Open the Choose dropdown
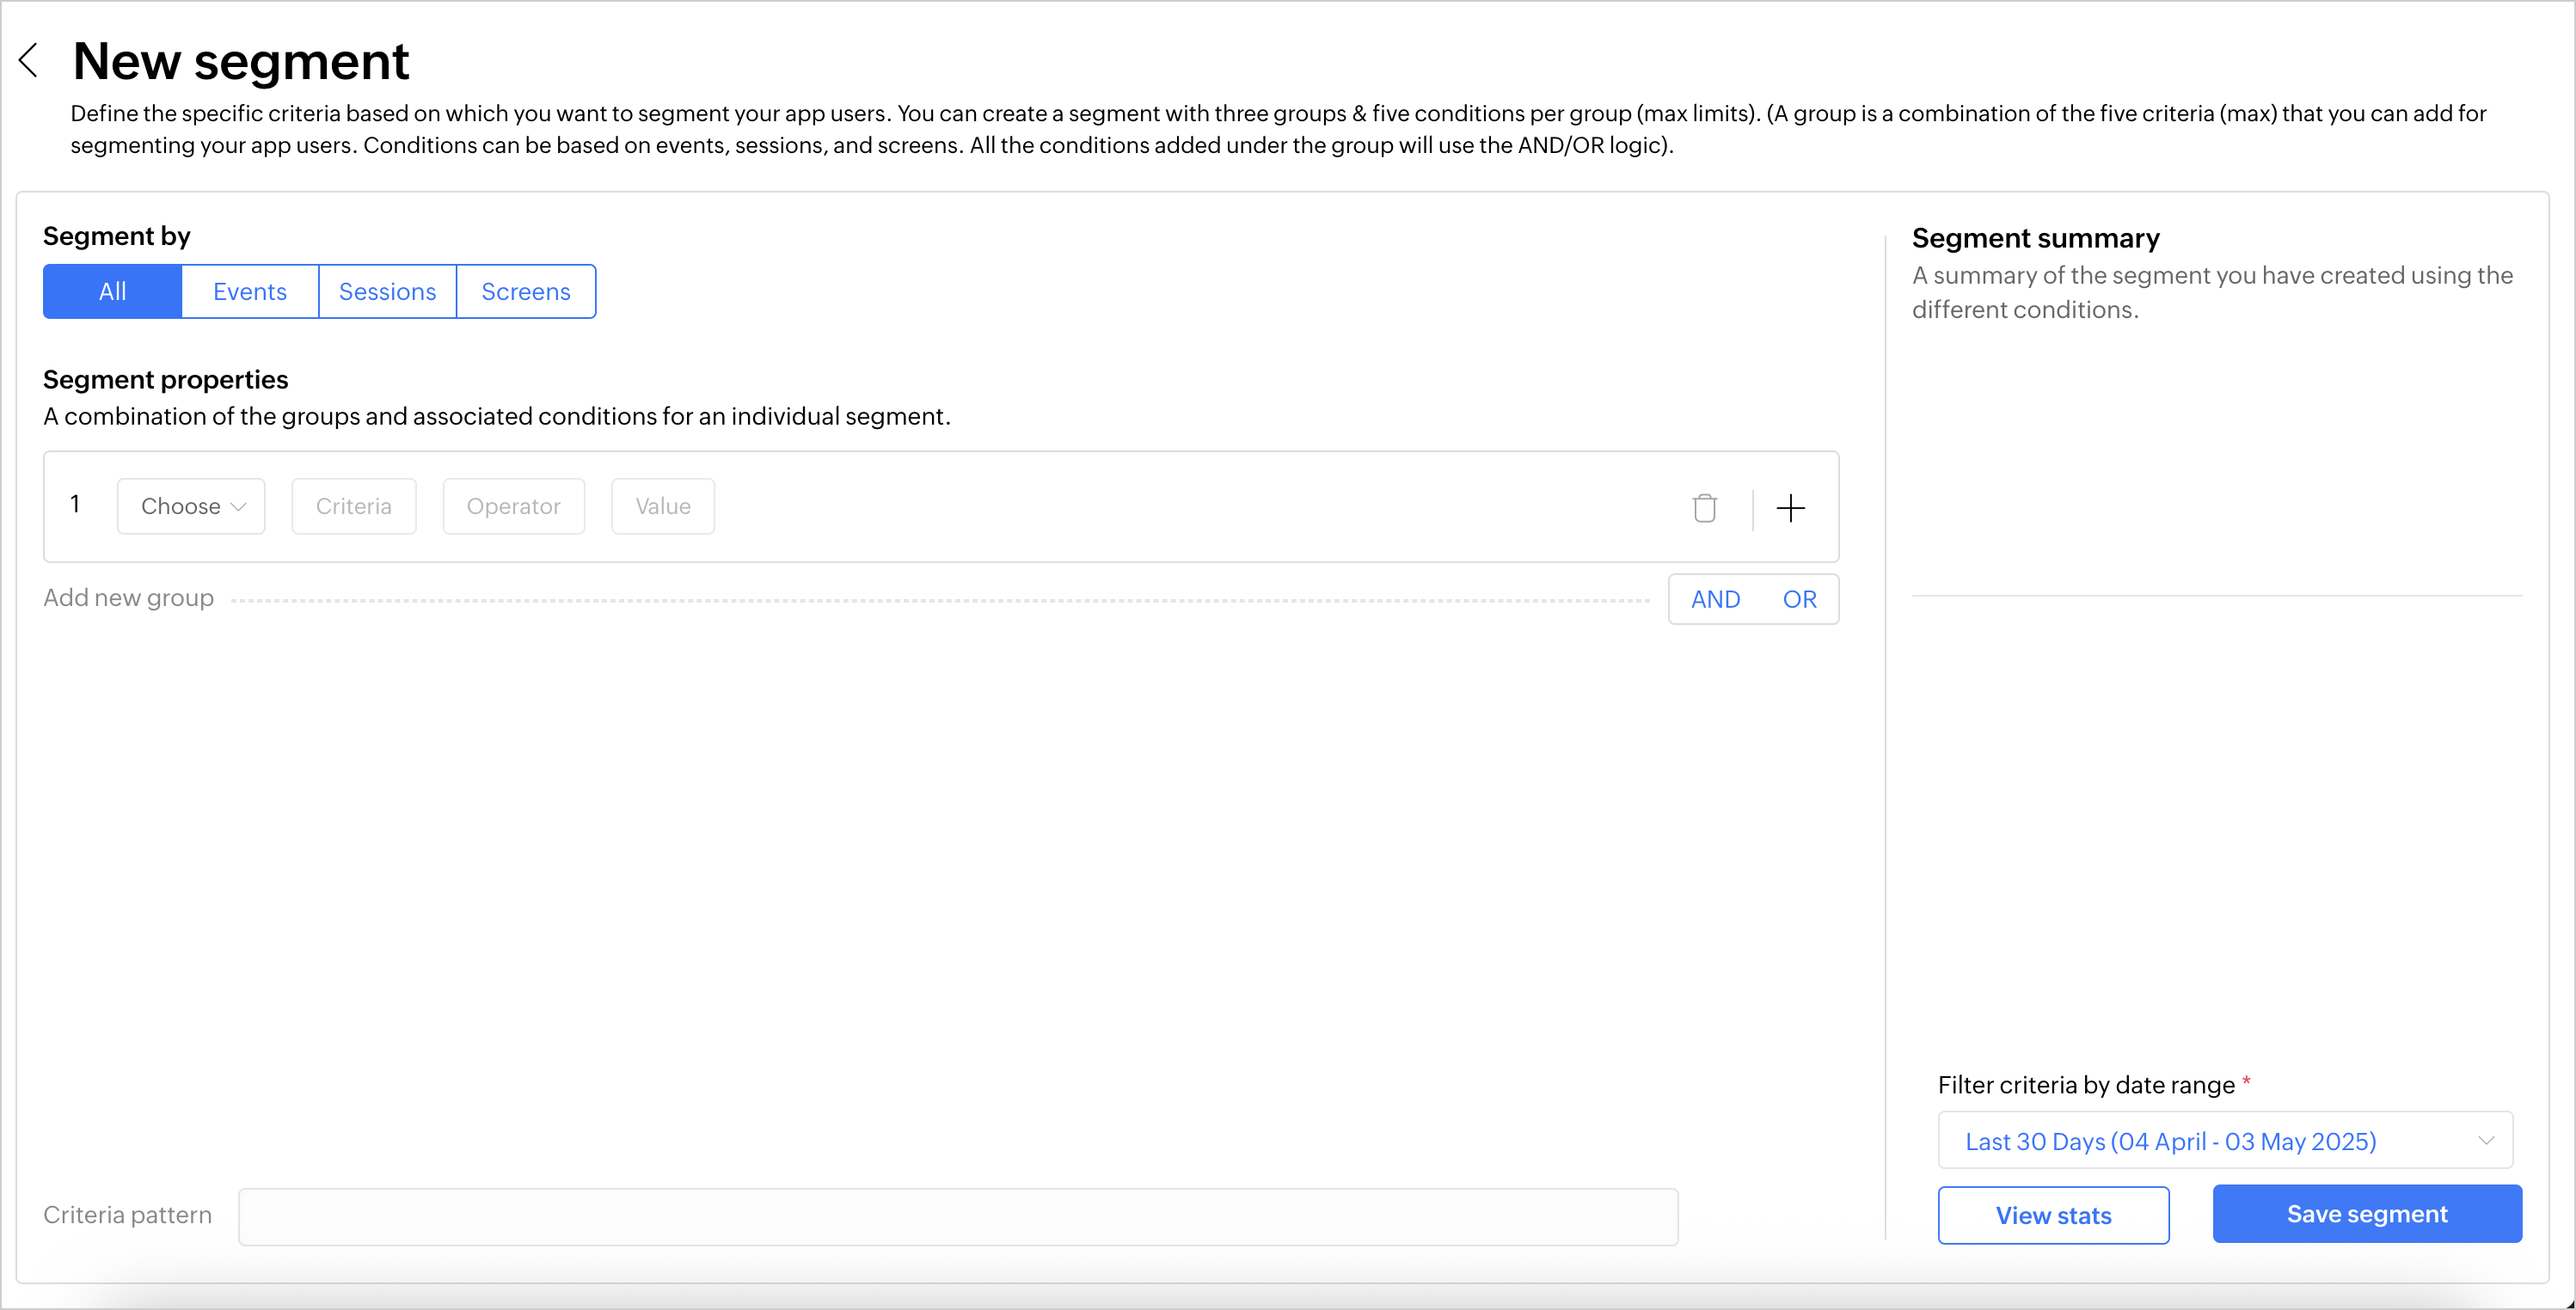2576x1310 pixels. coord(191,506)
